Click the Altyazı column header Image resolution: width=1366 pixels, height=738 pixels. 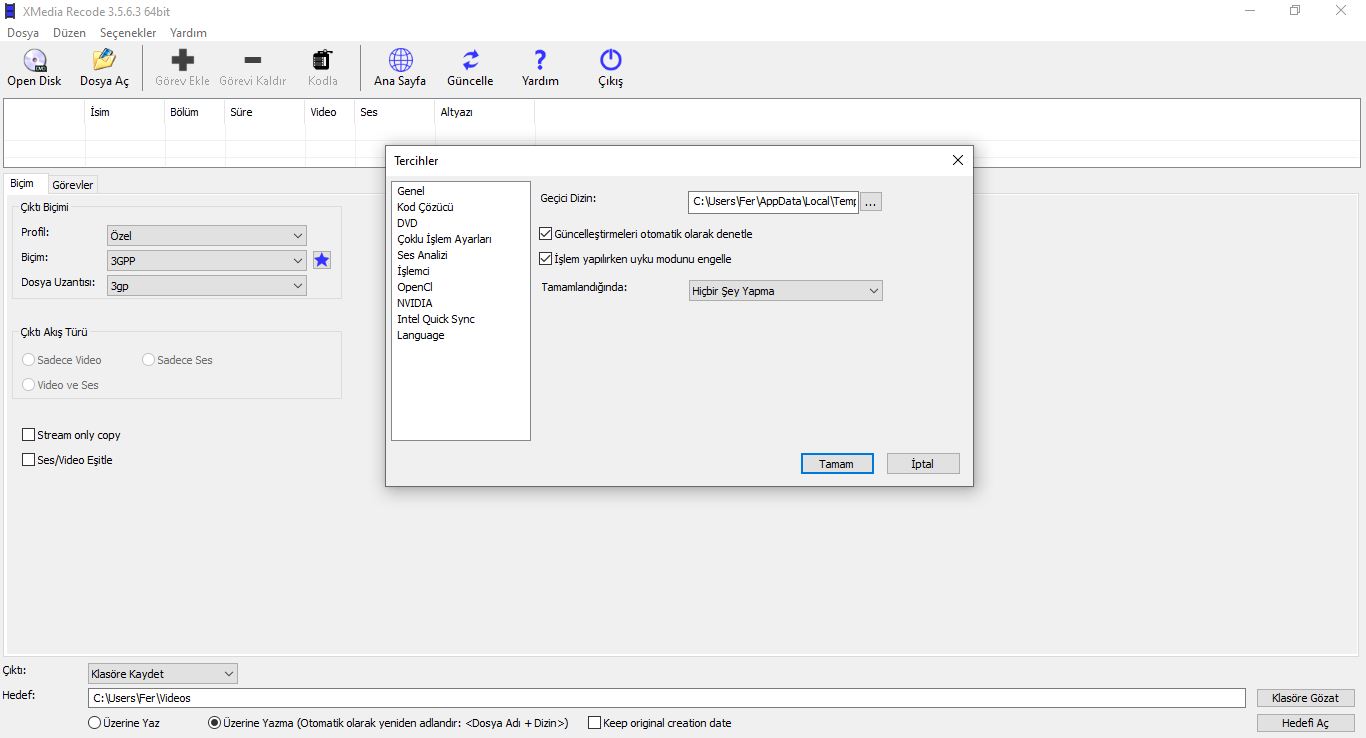(x=485, y=112)
